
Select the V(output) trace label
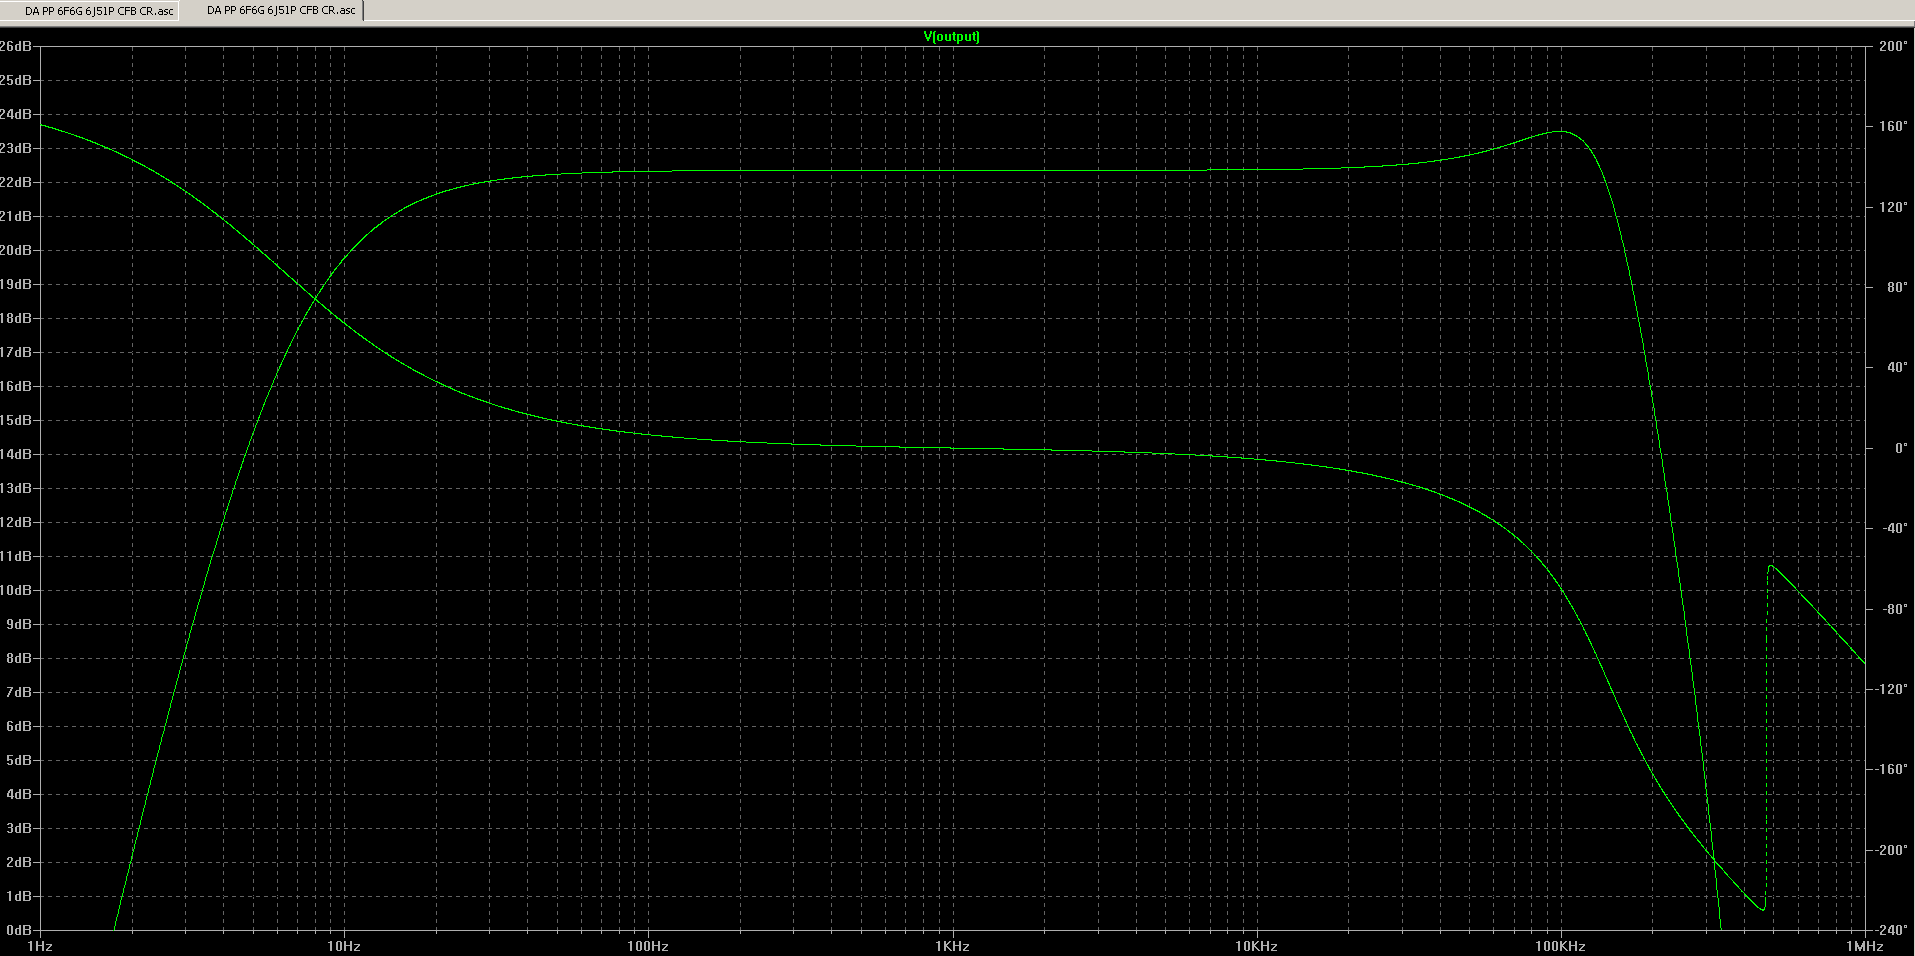pyautogui.click(x=952, y=37)
